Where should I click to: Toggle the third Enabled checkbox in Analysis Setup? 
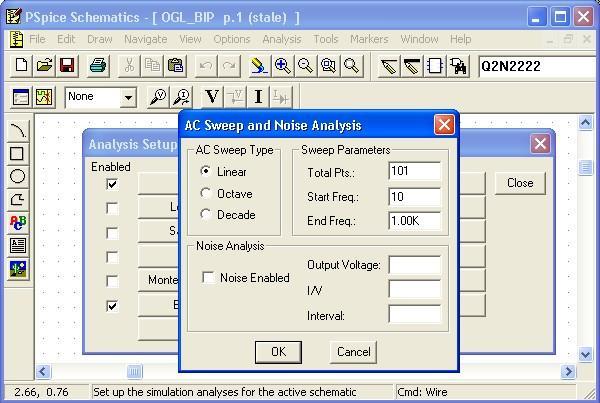coord(112,233)
